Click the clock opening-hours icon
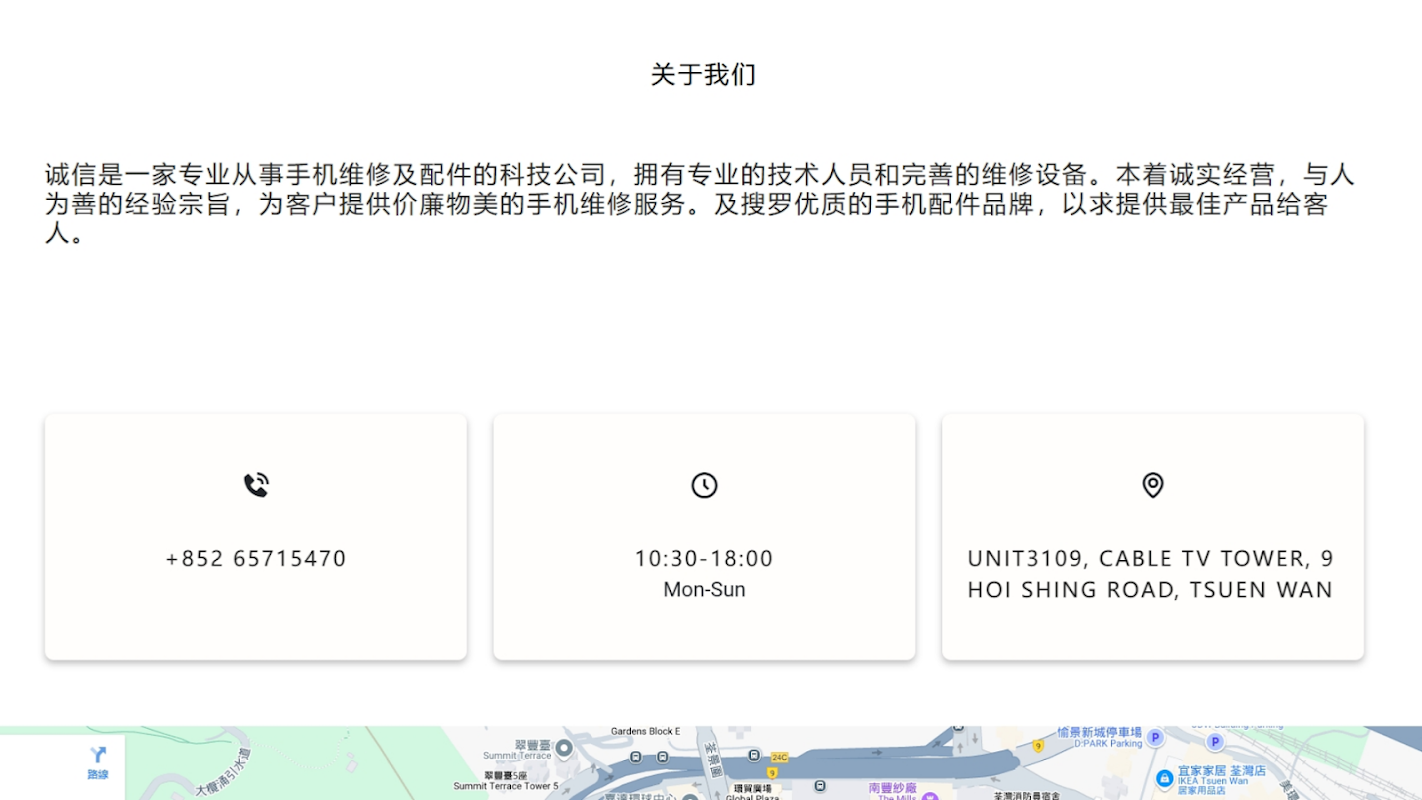The image size is (1422, 800). pos(704,485)
